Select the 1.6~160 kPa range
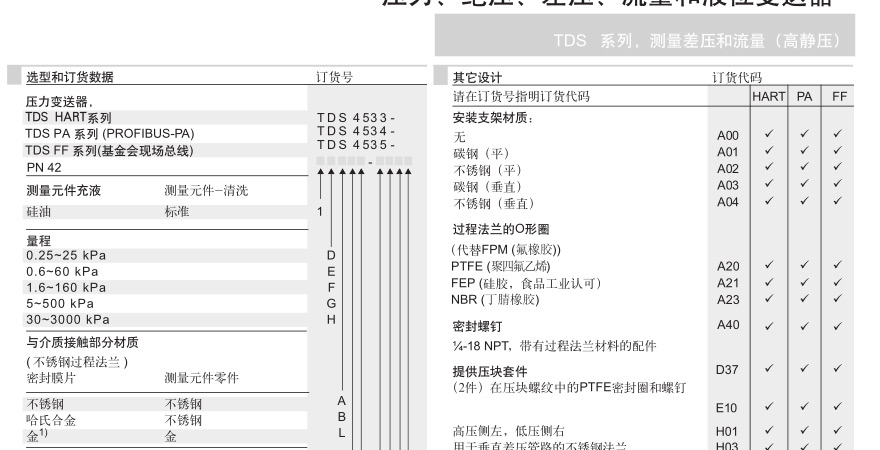Image resolution: width=880 pixels, height=450 pixels. coord(66,287)
